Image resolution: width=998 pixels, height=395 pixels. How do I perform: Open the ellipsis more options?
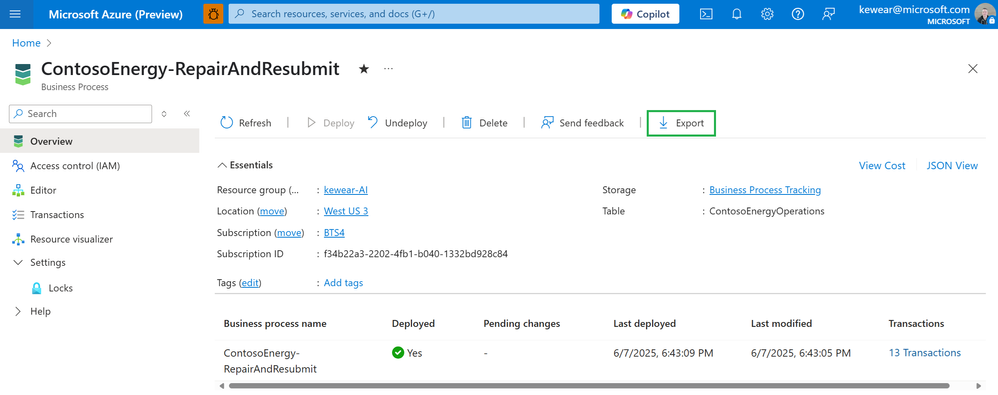(x=388, y=68)
